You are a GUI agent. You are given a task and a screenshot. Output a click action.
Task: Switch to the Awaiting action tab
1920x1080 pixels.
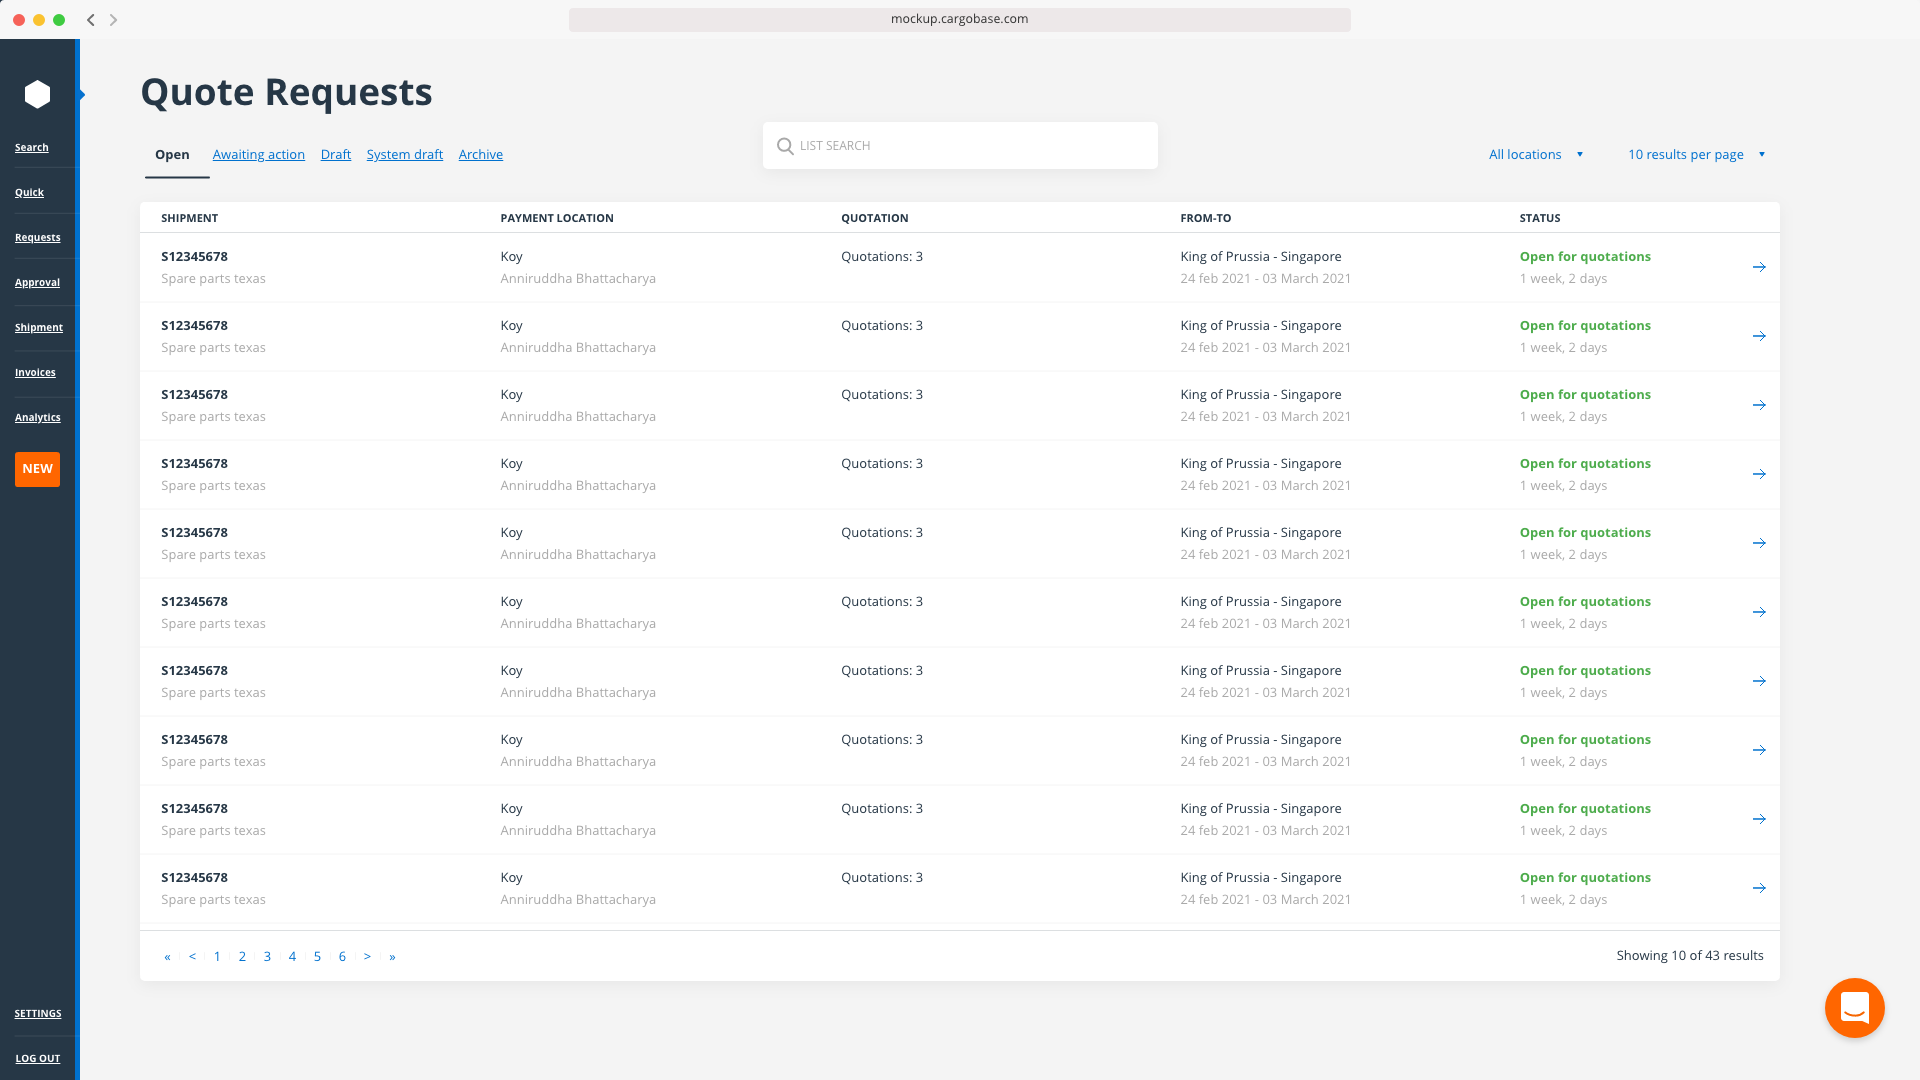(x=258, y=154)
